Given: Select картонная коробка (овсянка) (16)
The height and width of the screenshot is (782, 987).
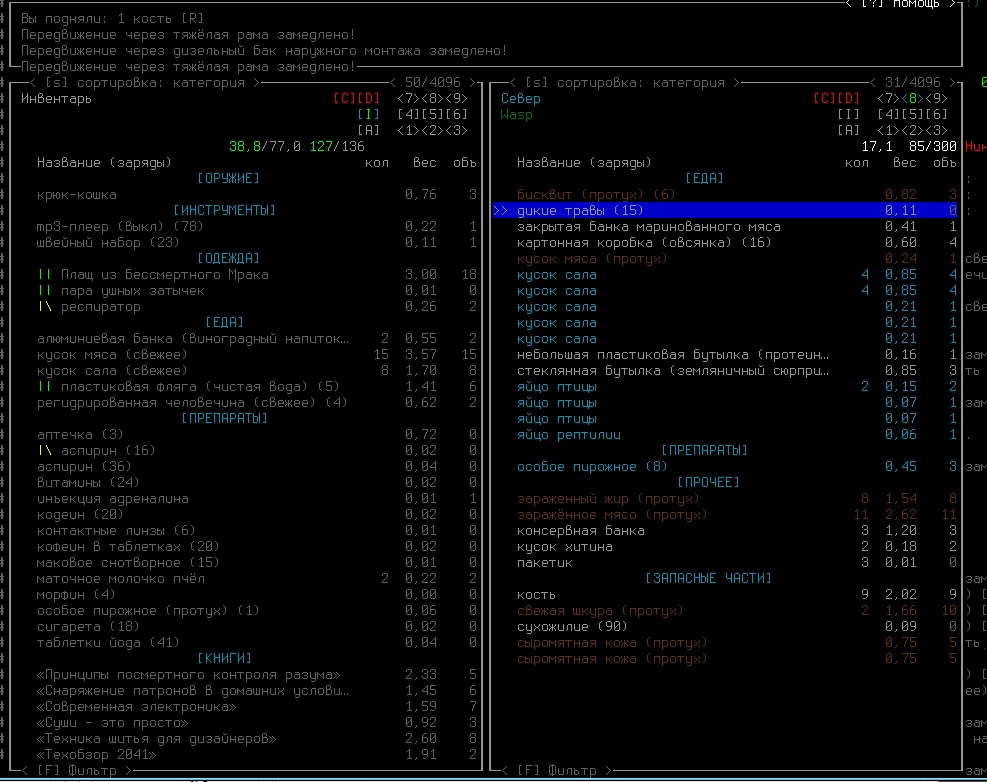Looking at the screenshot, I should [x=736, y=242].
